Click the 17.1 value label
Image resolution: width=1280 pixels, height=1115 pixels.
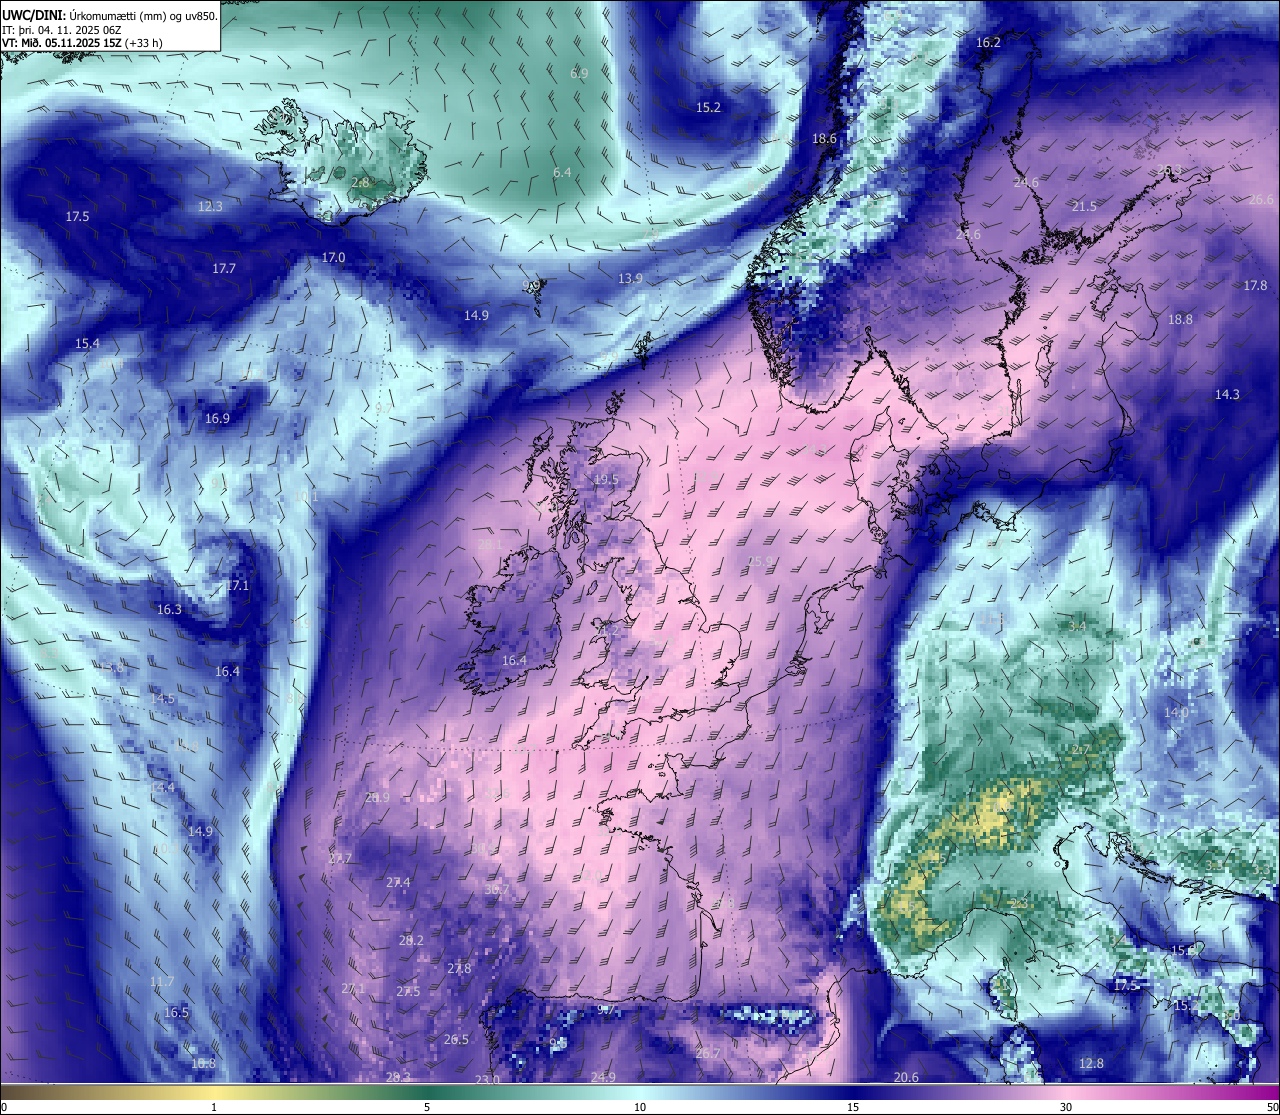tap(237, 585)
